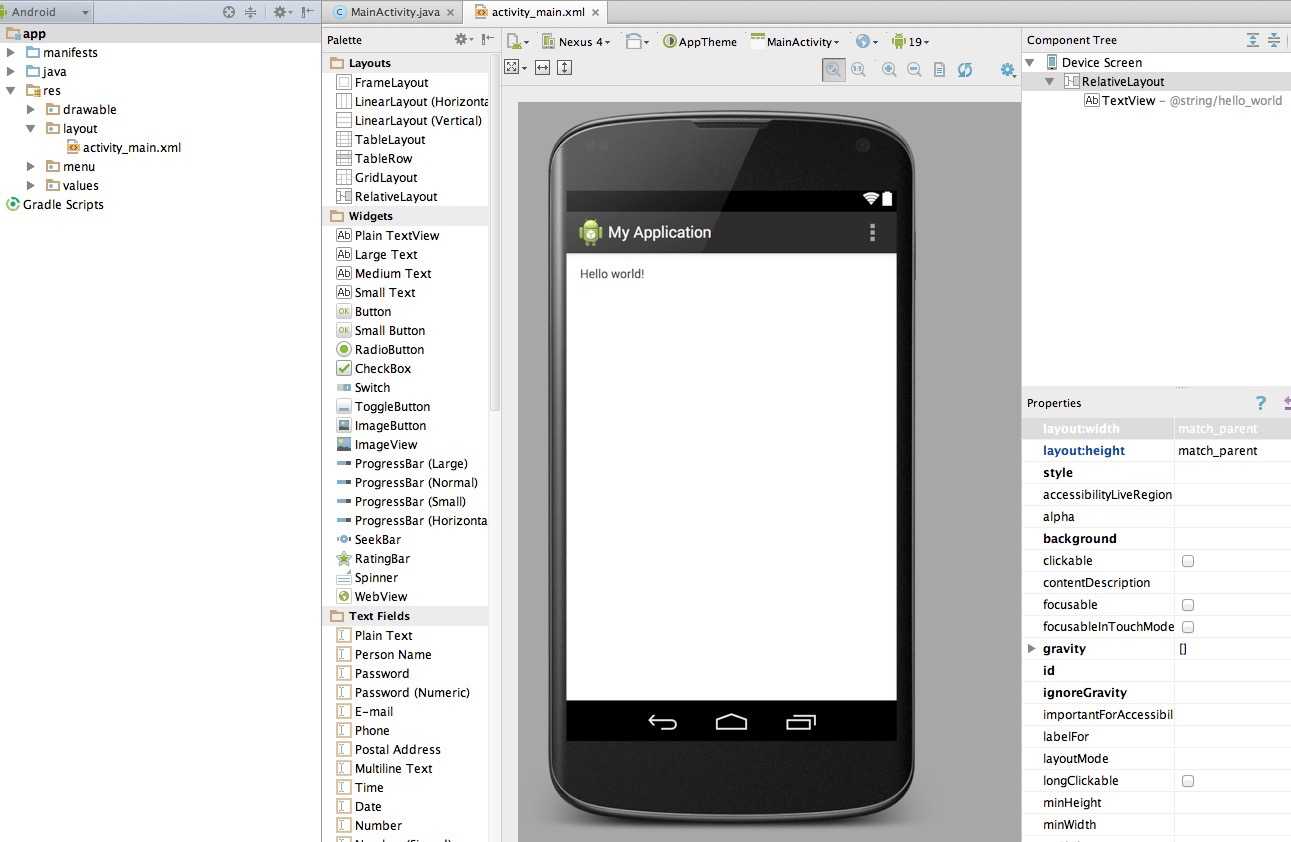The image size is (1291, 842).
Task: Click the layout:height value field
Action: [x=1230, y=451]
